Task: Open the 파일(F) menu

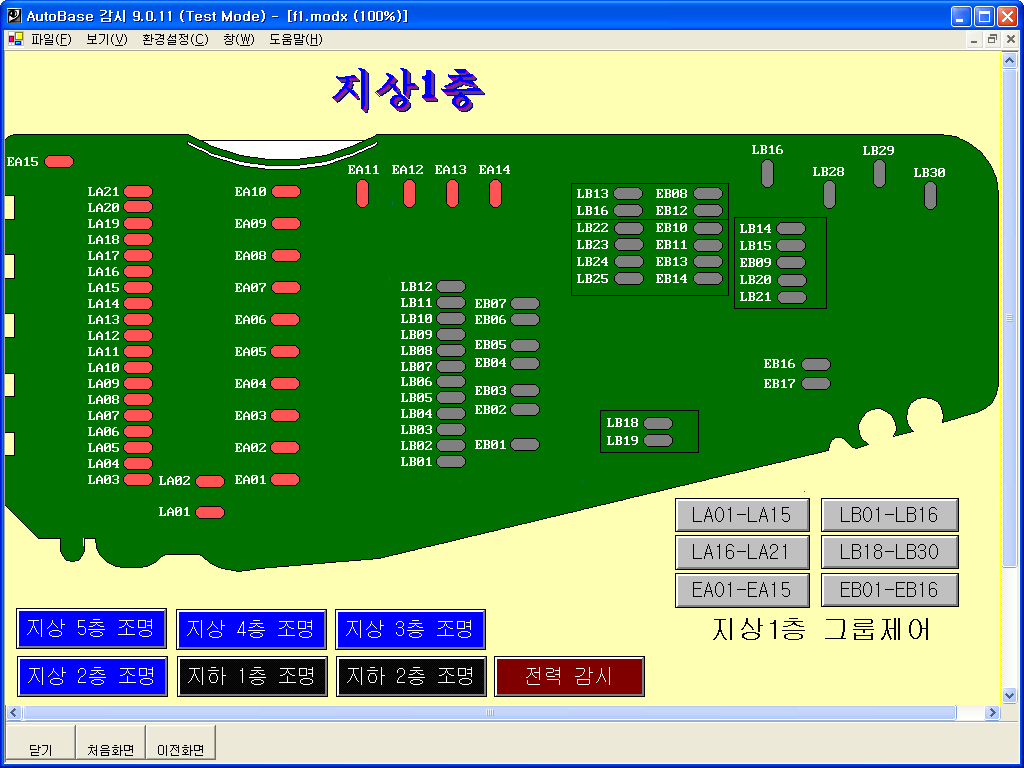Action: (x=51, y=40)
